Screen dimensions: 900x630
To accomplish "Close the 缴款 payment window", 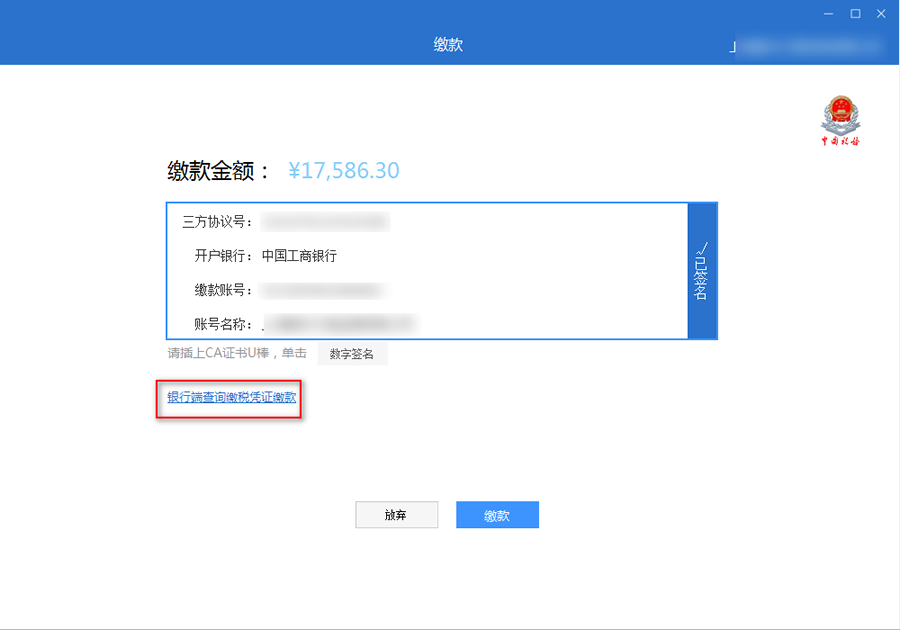I will tap(881, 13).
